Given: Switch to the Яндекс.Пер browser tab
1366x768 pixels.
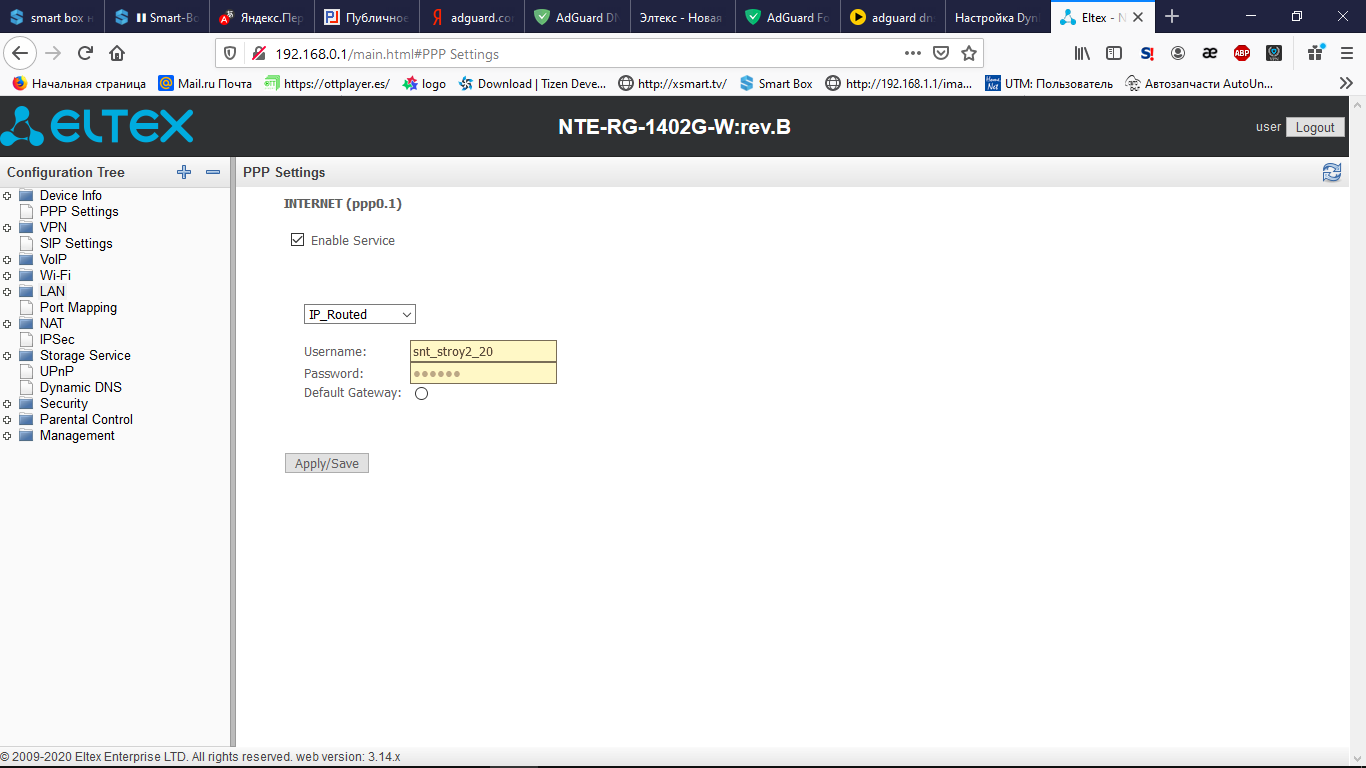Looking at the screenshot, I should tap(262, 17).
